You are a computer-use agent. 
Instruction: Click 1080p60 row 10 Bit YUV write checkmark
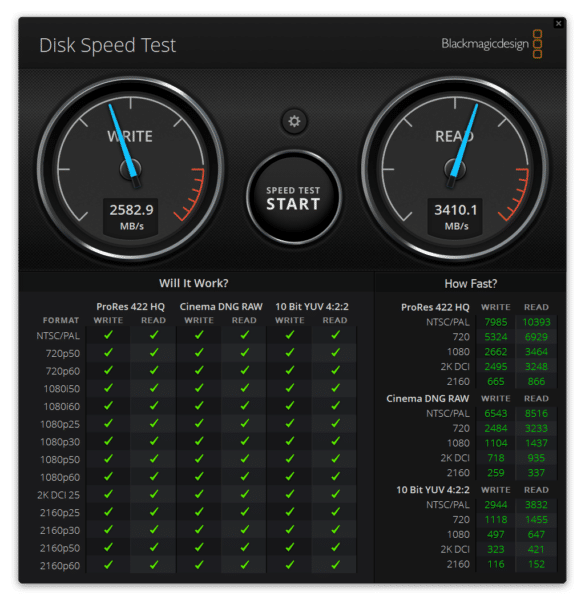tap(290, 476)
